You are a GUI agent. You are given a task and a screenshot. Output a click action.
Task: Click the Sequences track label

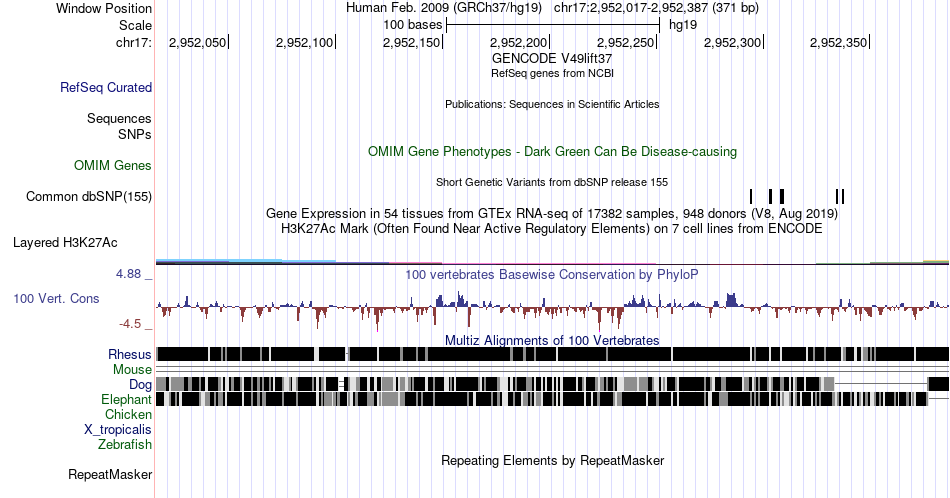(119, 118)
